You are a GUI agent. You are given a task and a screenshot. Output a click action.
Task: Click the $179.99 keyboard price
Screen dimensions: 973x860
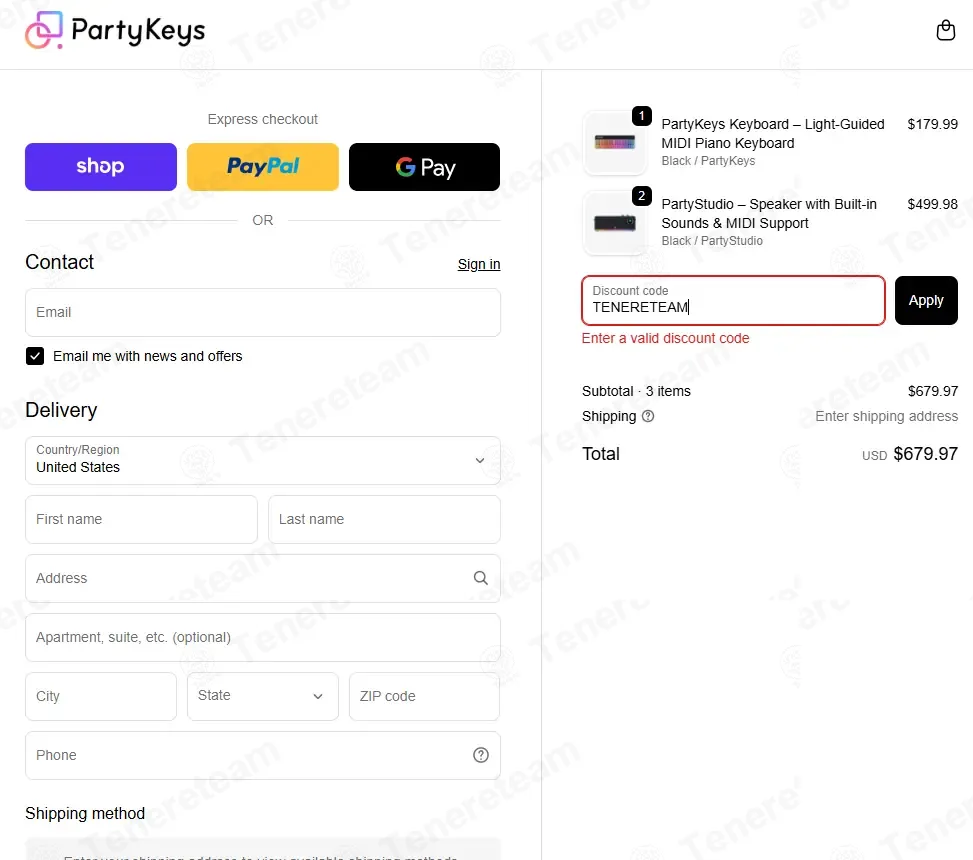click(x=932, y=124)
